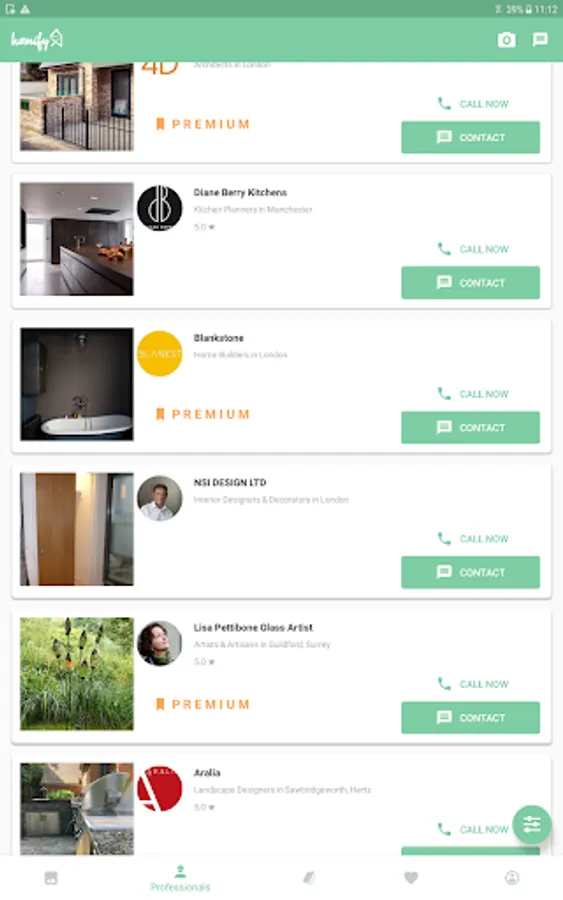Screen dimensions: 563x900
Task: Open the Blankstone bathroom photo thumbnail
Action: pos(77,384)
